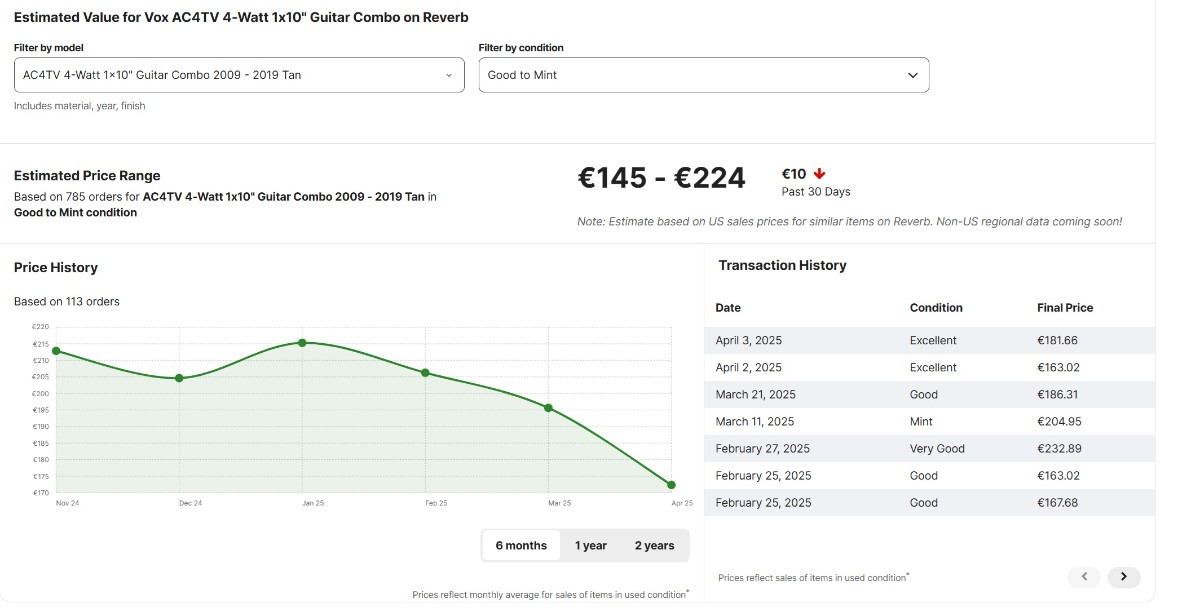Click the Final Price column header
This screenshot has width=1200, height=612.
click(x=1064, y=308)
